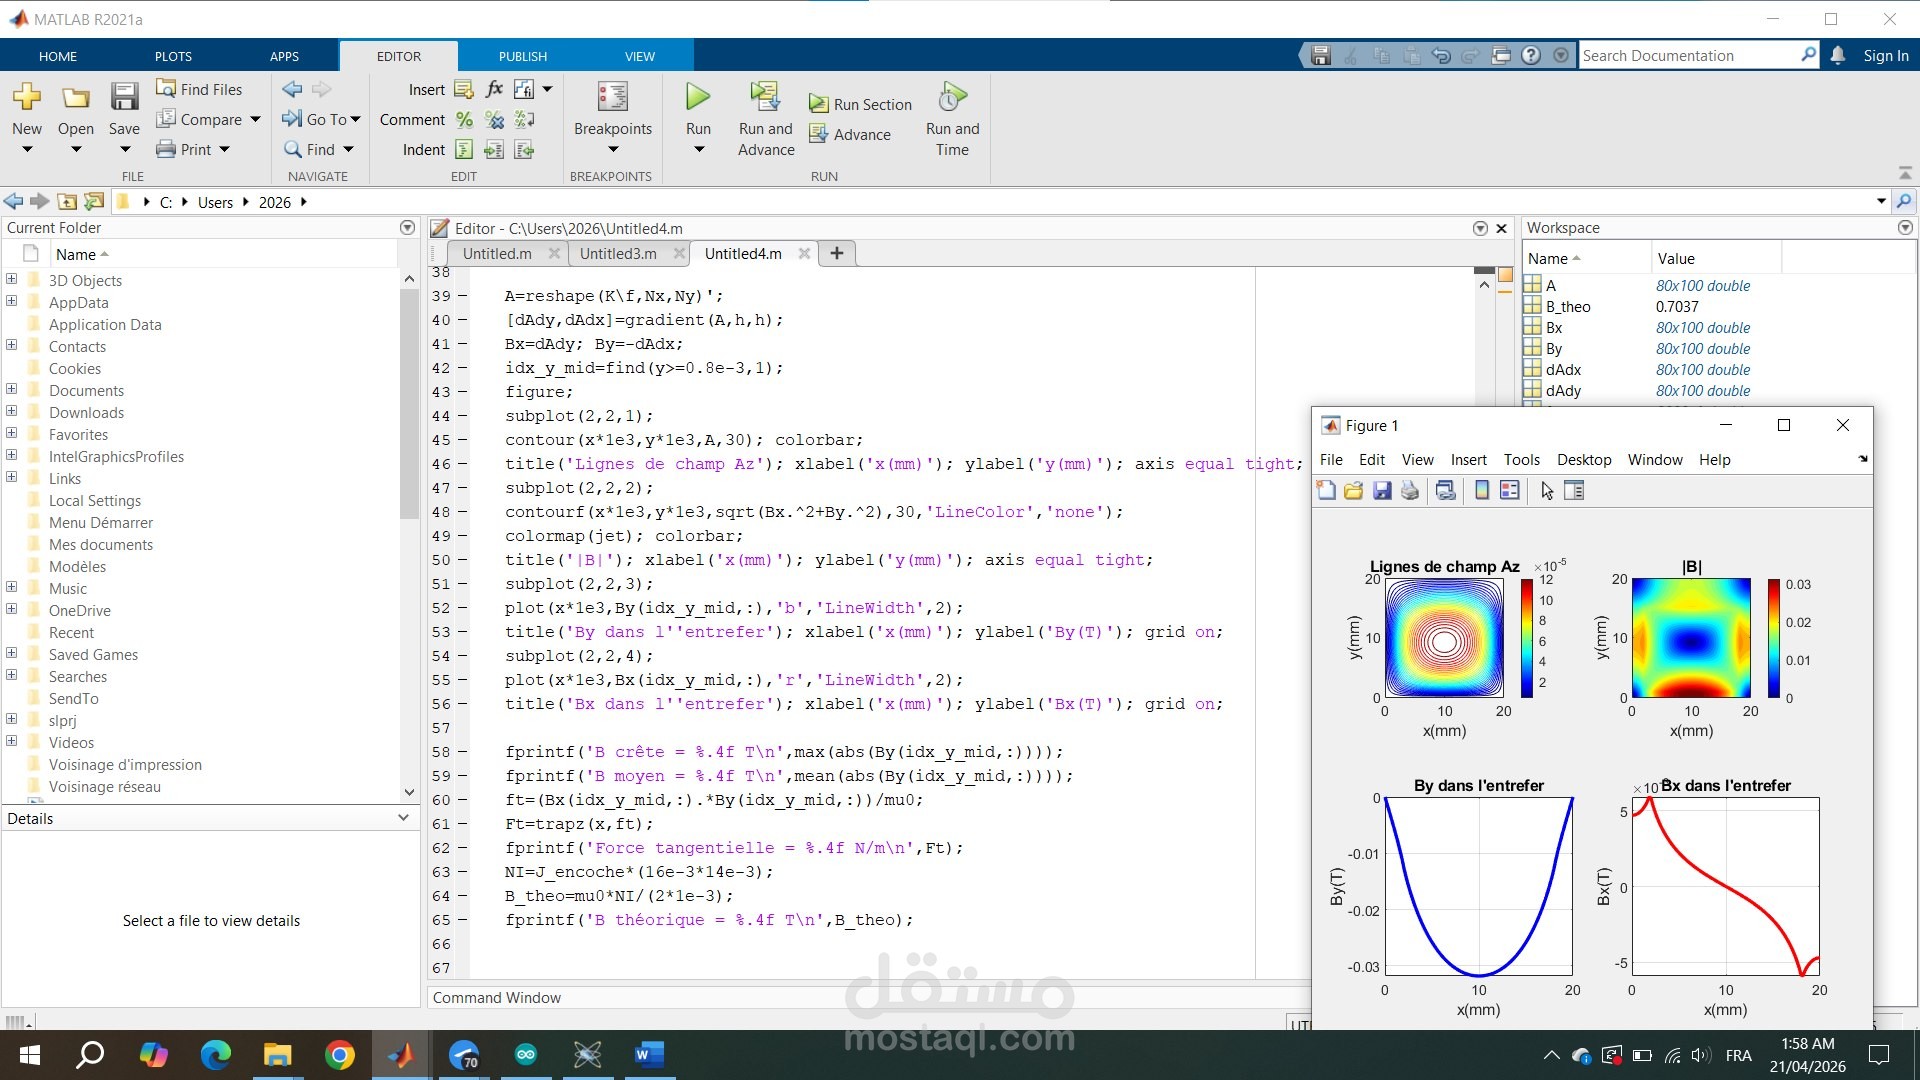Screen dimensions: 1920x1080
Task: Click the Run Section button
Action: coord(861,104)
